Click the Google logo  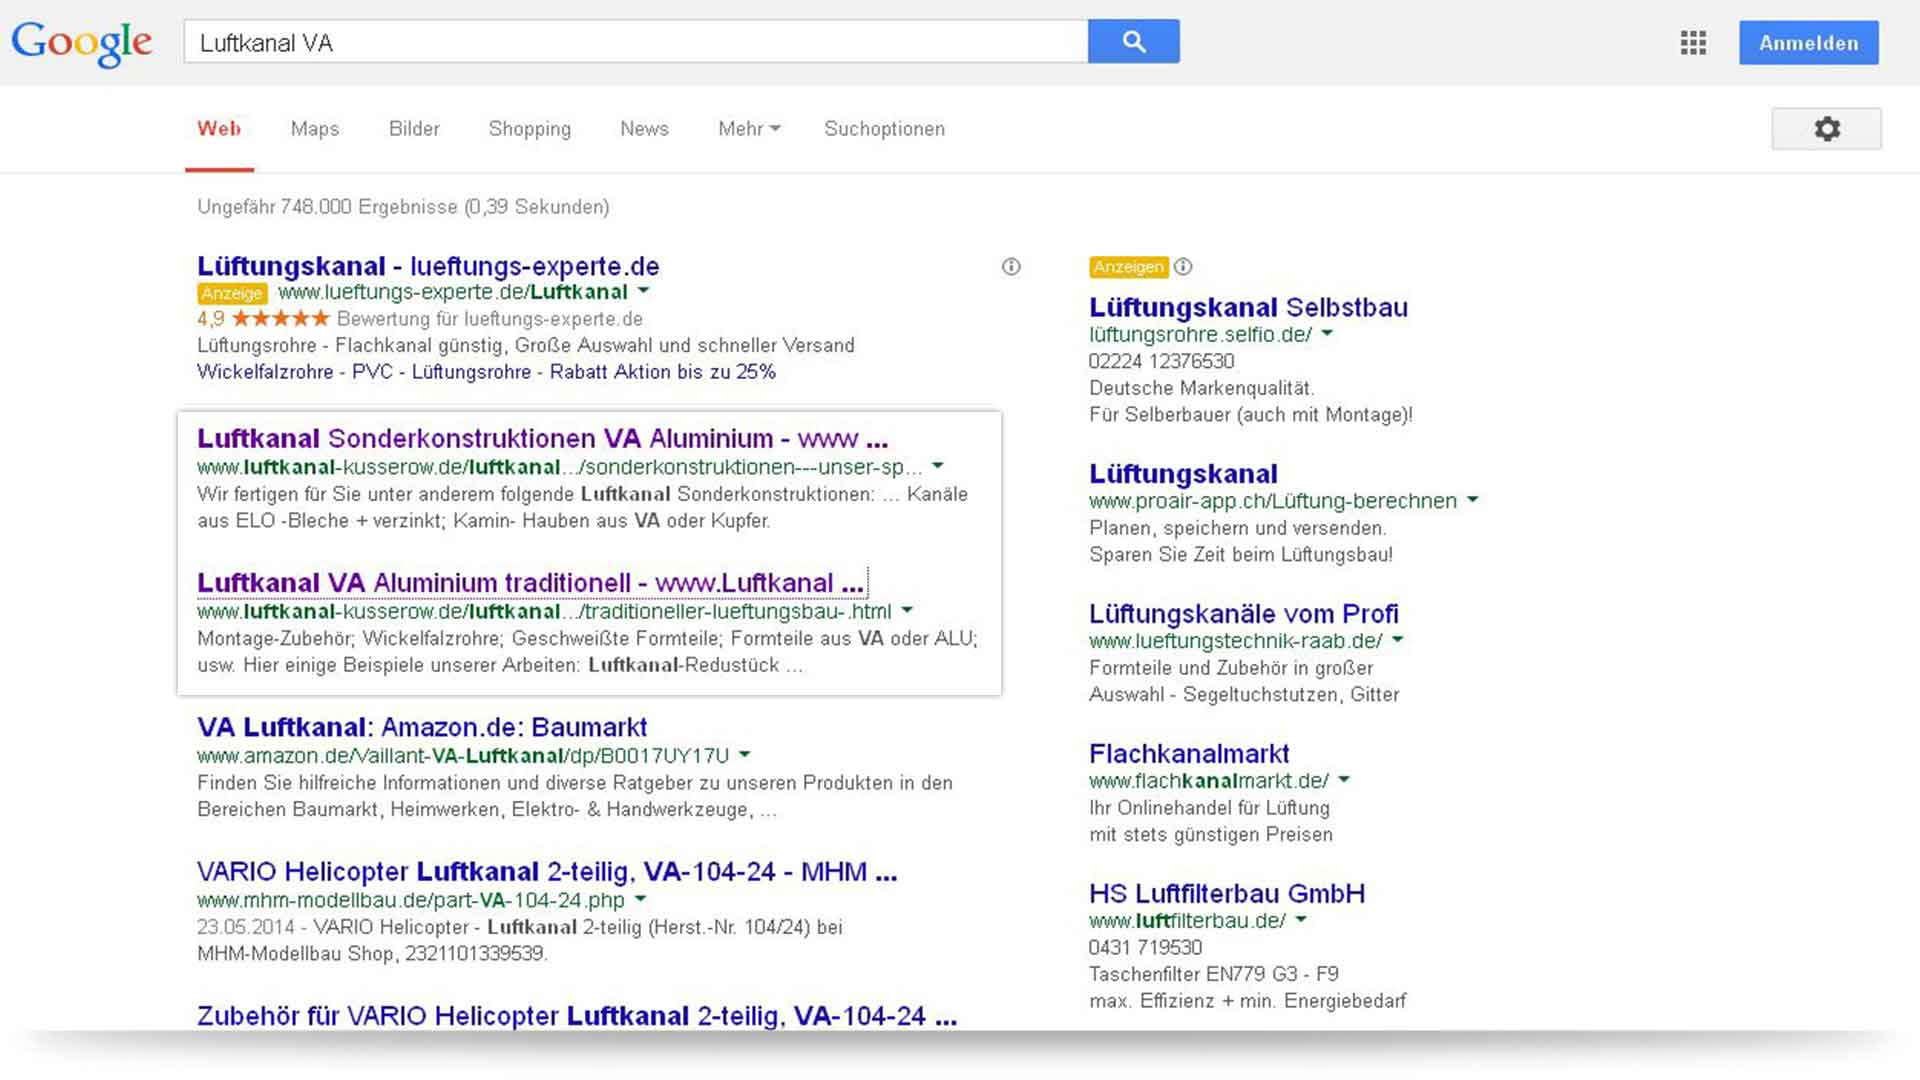click(x=82, y=43)
